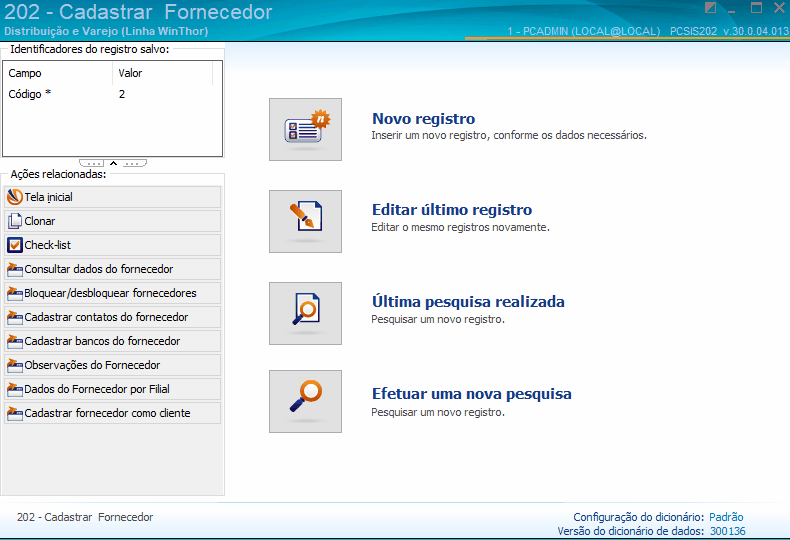790x540 pixels.
Task: Open Dados do Fornecedor por Filial
Action: [x=113, y=389]
